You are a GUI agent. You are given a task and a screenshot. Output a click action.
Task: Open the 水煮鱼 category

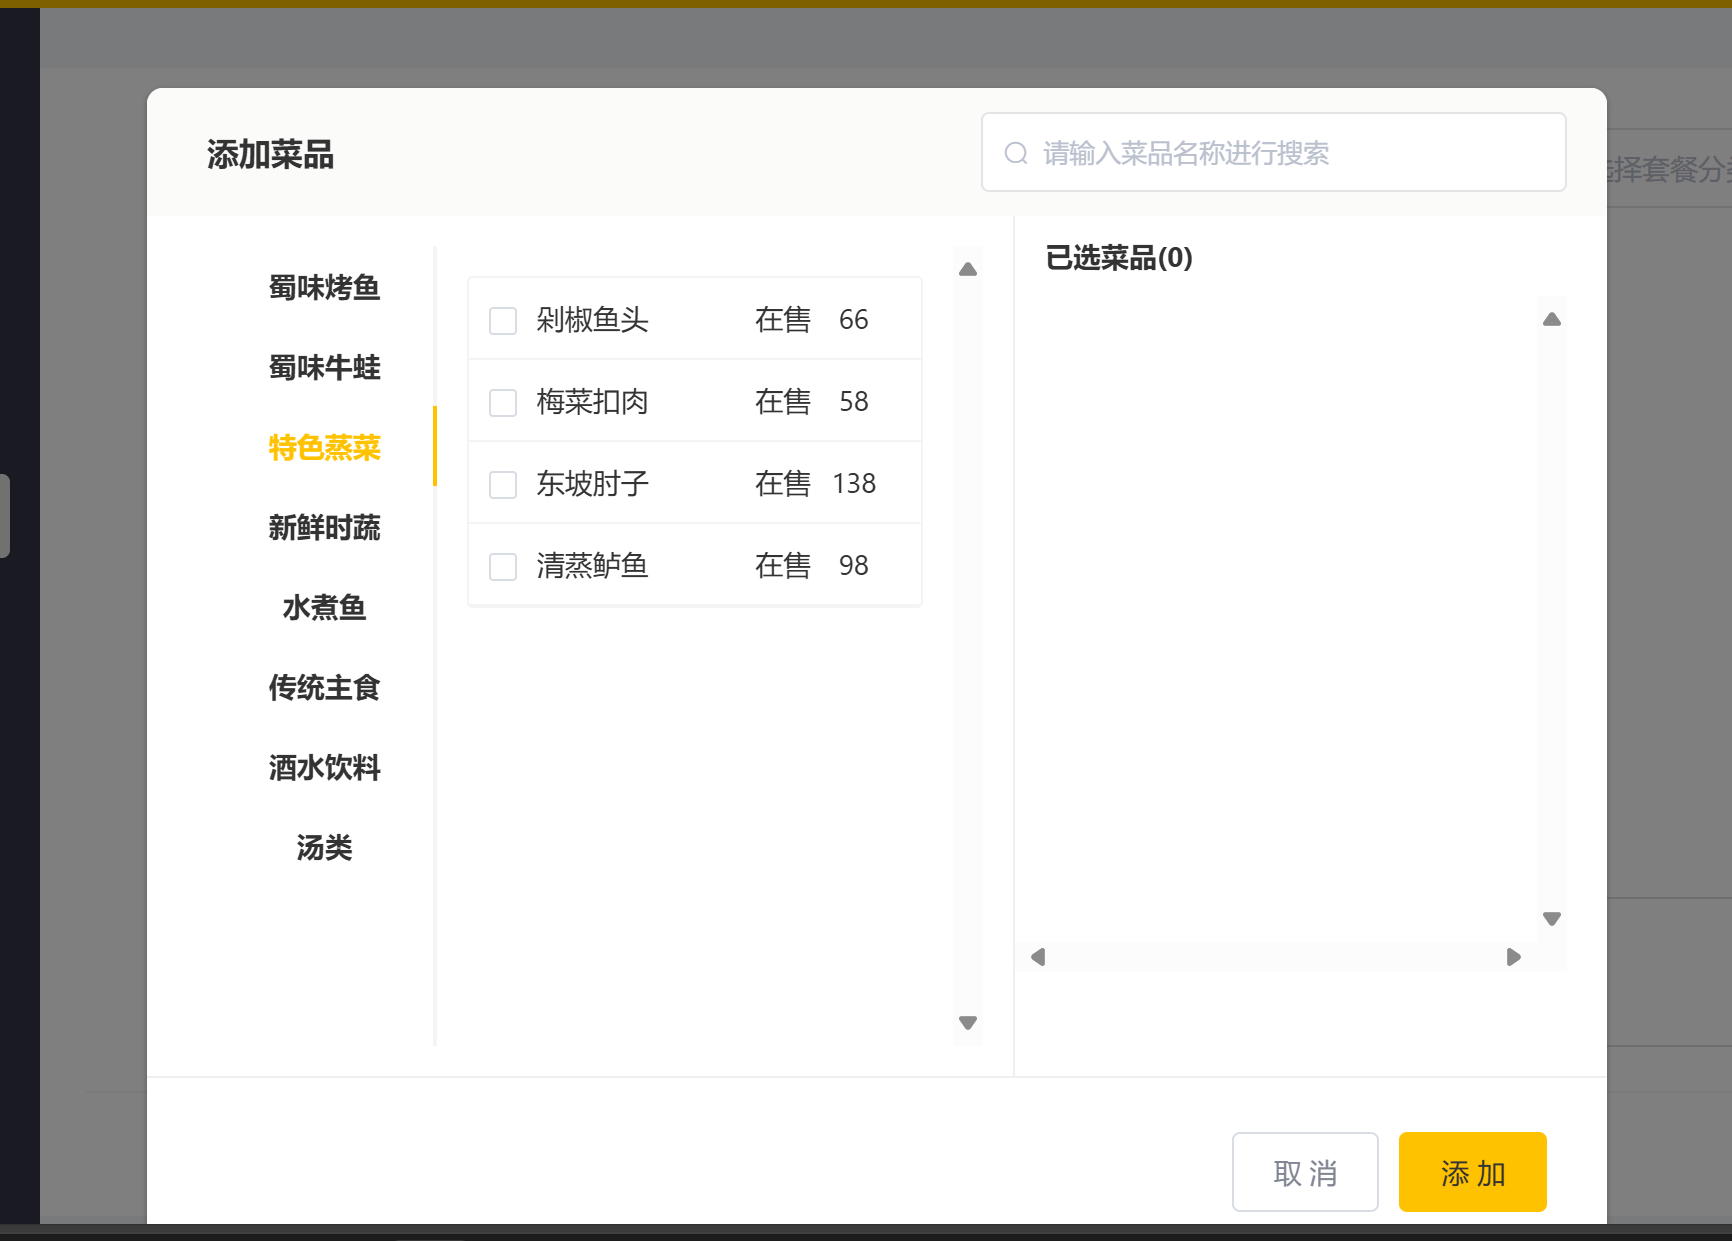324,607
